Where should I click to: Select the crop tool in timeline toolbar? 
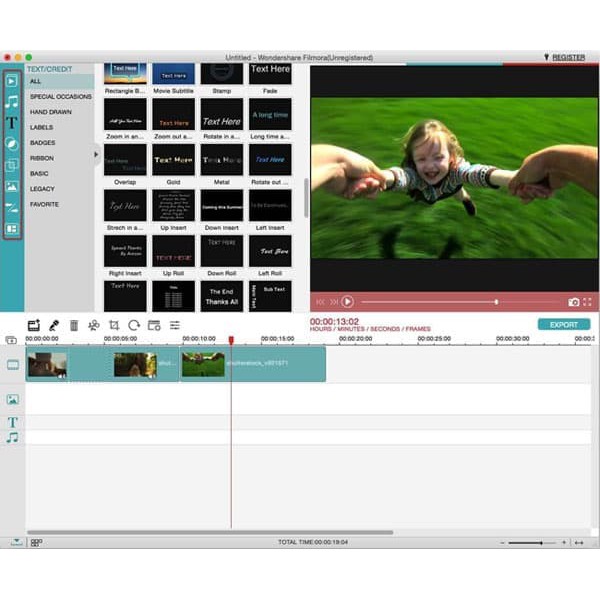114,325
